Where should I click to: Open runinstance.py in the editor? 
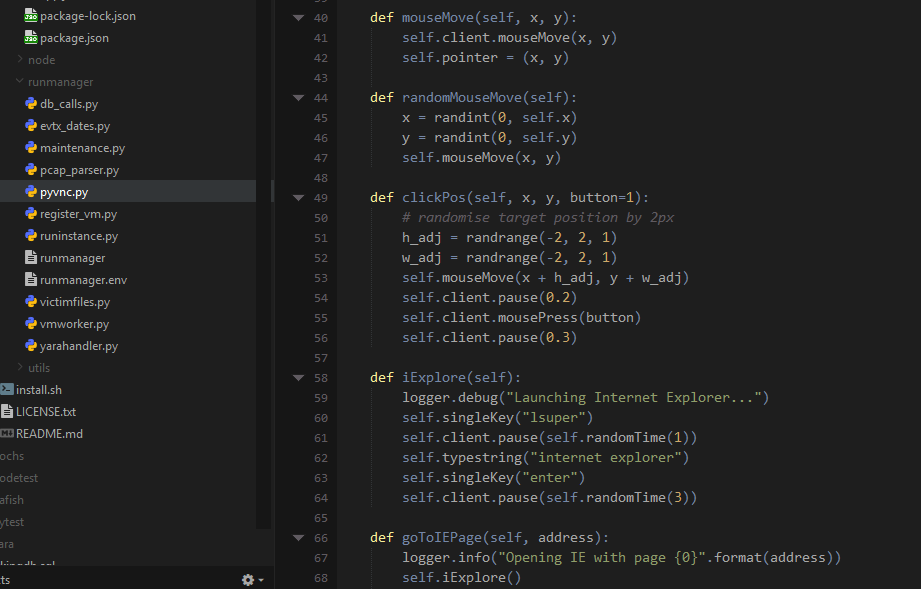79,236
